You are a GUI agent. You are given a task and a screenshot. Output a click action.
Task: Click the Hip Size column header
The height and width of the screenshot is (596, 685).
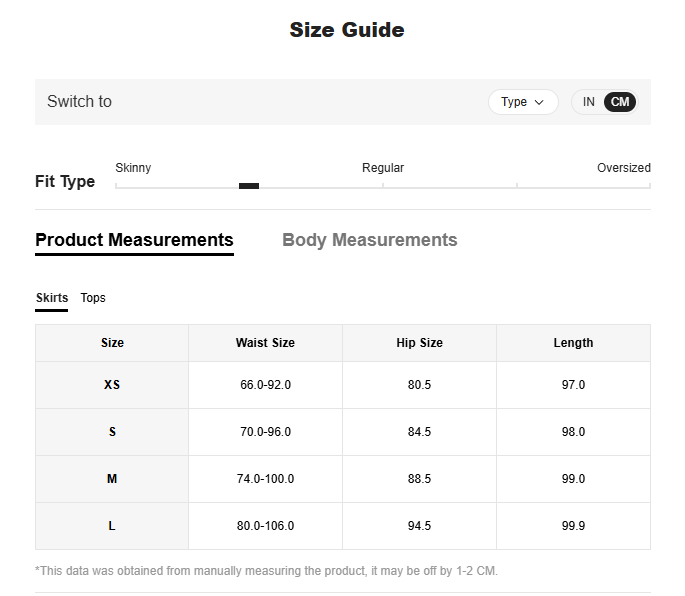pyautogui.click(x=419, y=343)
